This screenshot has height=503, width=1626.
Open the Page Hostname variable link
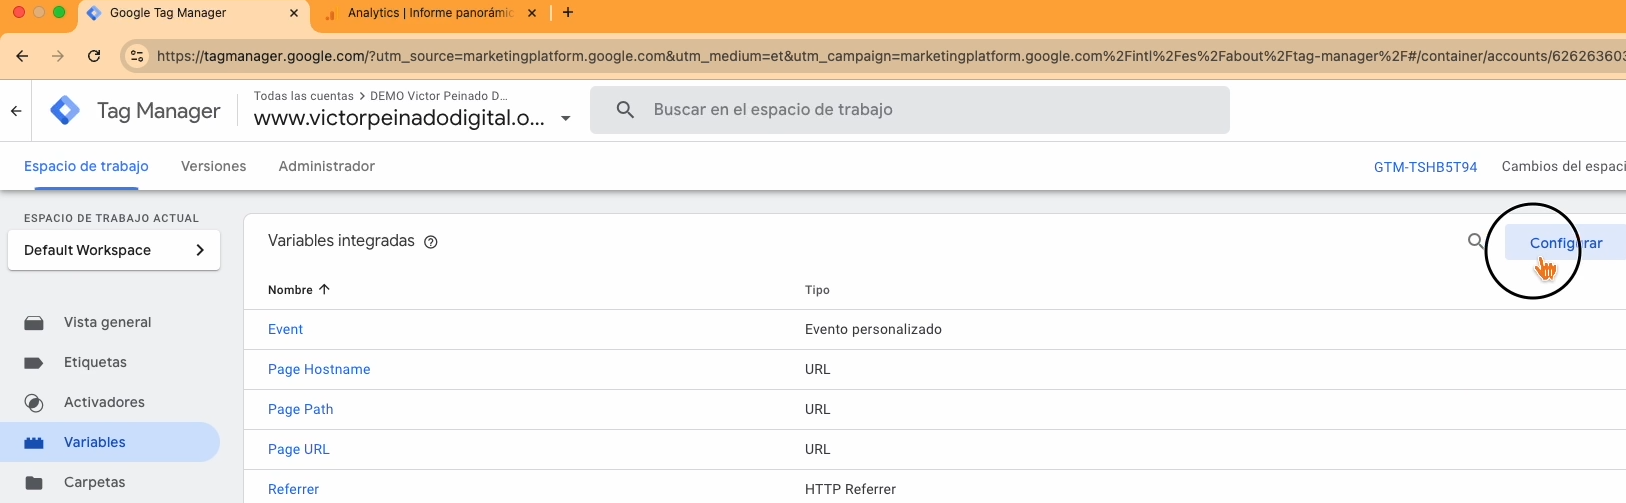tap(319, 370)
